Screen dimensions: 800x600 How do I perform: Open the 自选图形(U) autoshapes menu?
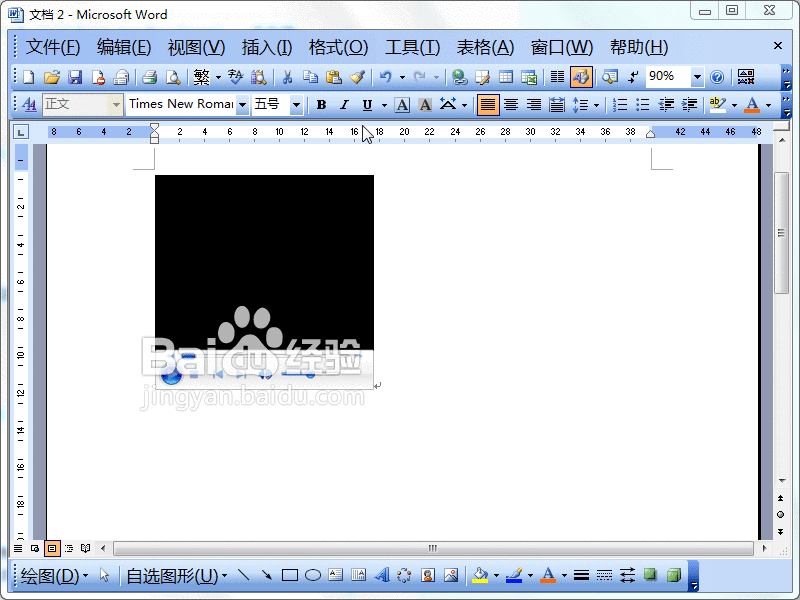pos(177,576)
